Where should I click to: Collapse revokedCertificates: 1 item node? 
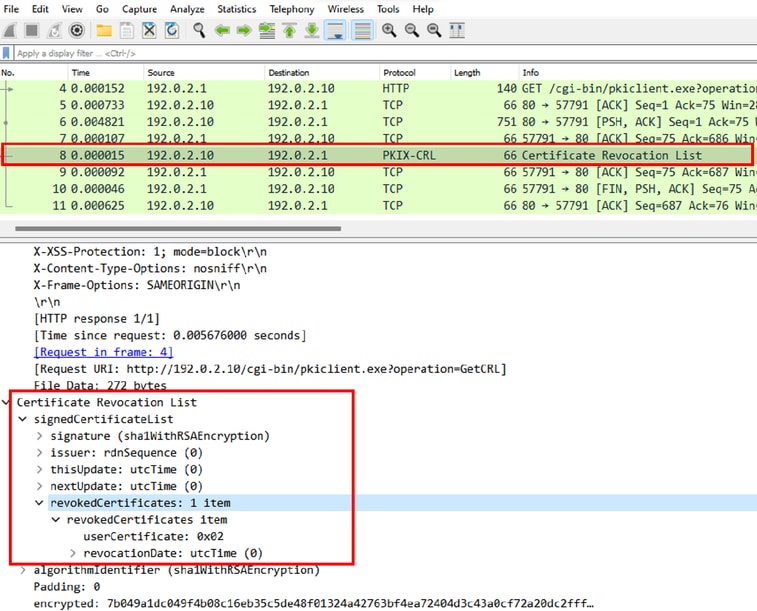coord(40,503)
